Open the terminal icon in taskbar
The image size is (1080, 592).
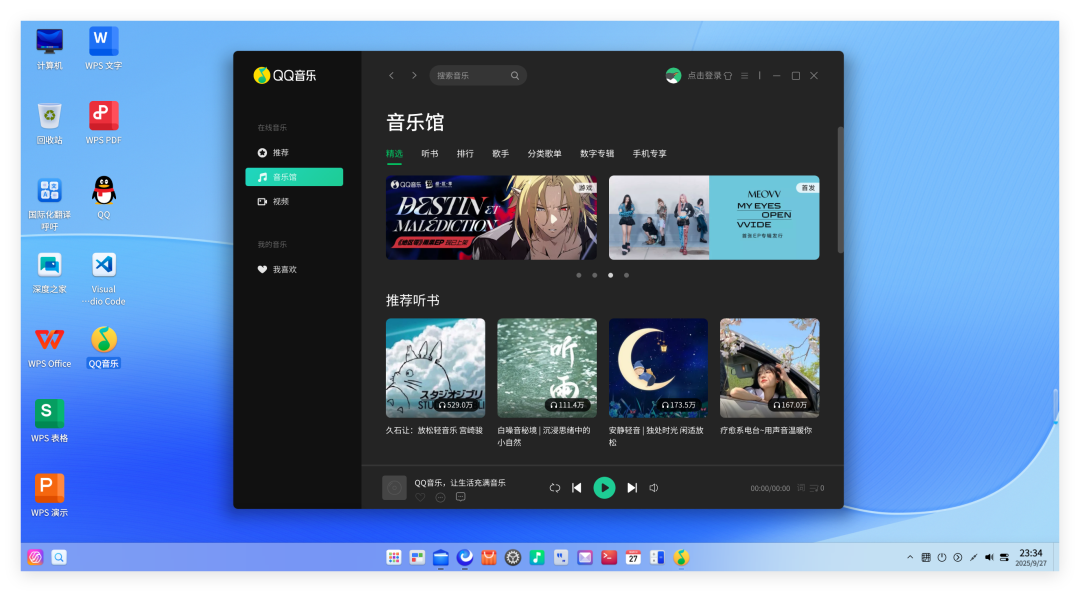[609, 558]
